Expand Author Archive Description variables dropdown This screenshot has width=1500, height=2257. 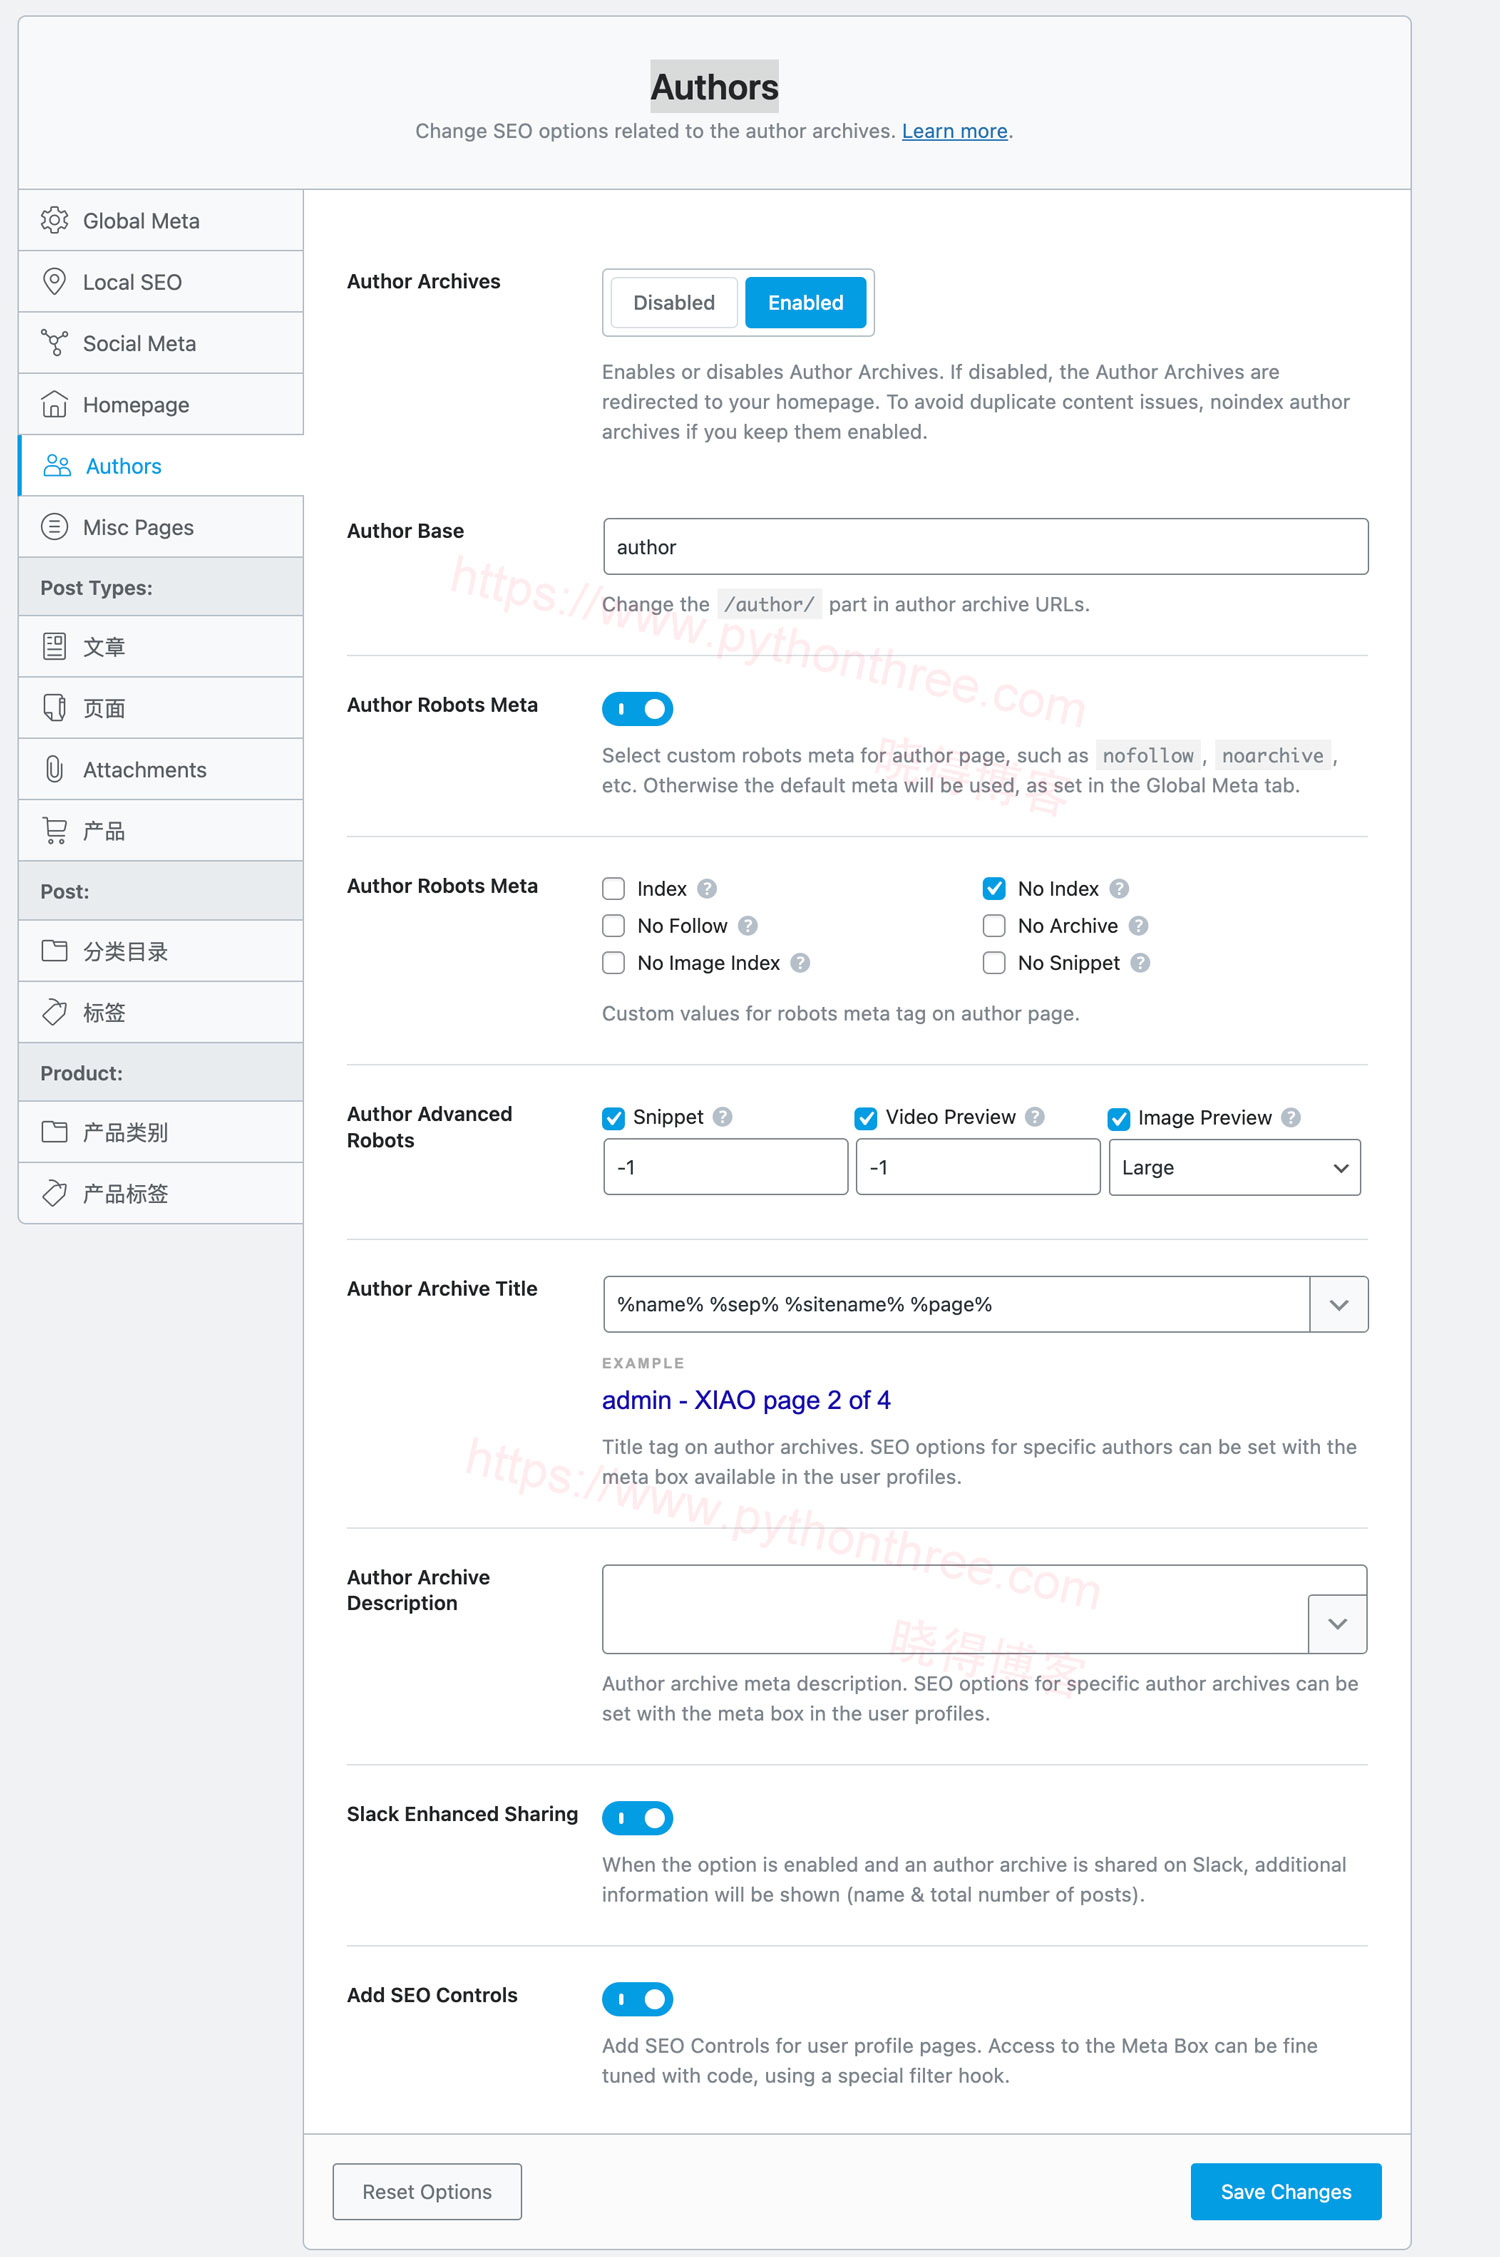(x=1337, y=1624)
